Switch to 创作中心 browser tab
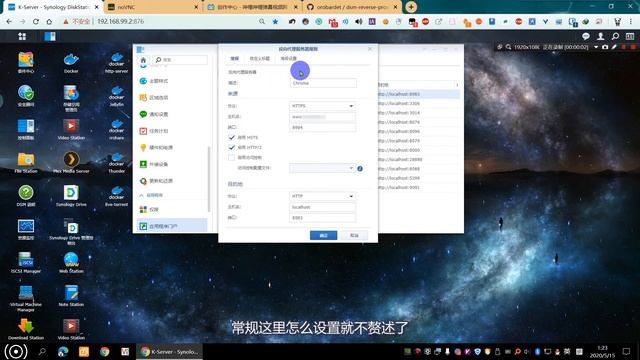This screenshot has width=640, height=360. pyautogui.click(x=253, y=7)
